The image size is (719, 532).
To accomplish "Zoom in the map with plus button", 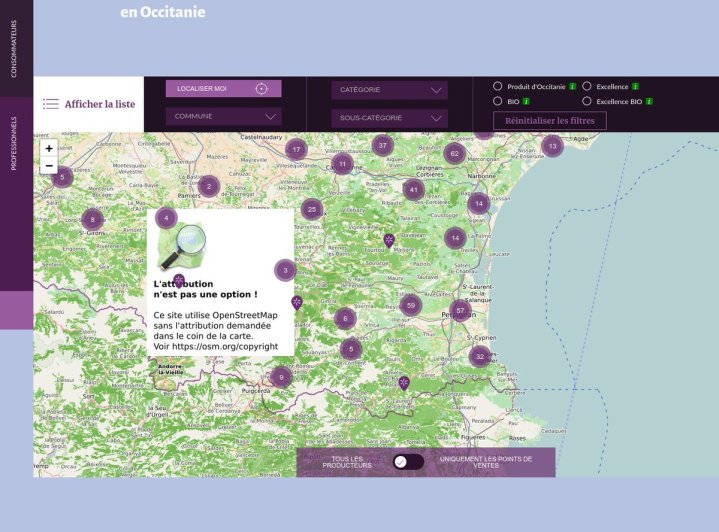I will pos(49,148).
